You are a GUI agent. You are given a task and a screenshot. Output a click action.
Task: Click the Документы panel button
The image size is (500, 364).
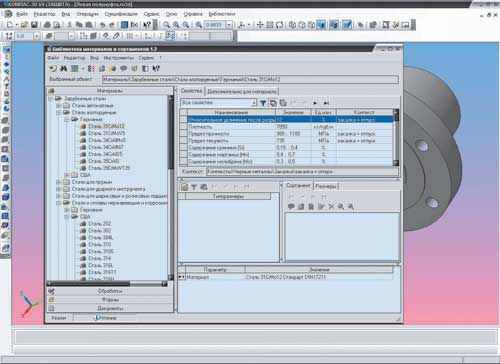point(110,308)
